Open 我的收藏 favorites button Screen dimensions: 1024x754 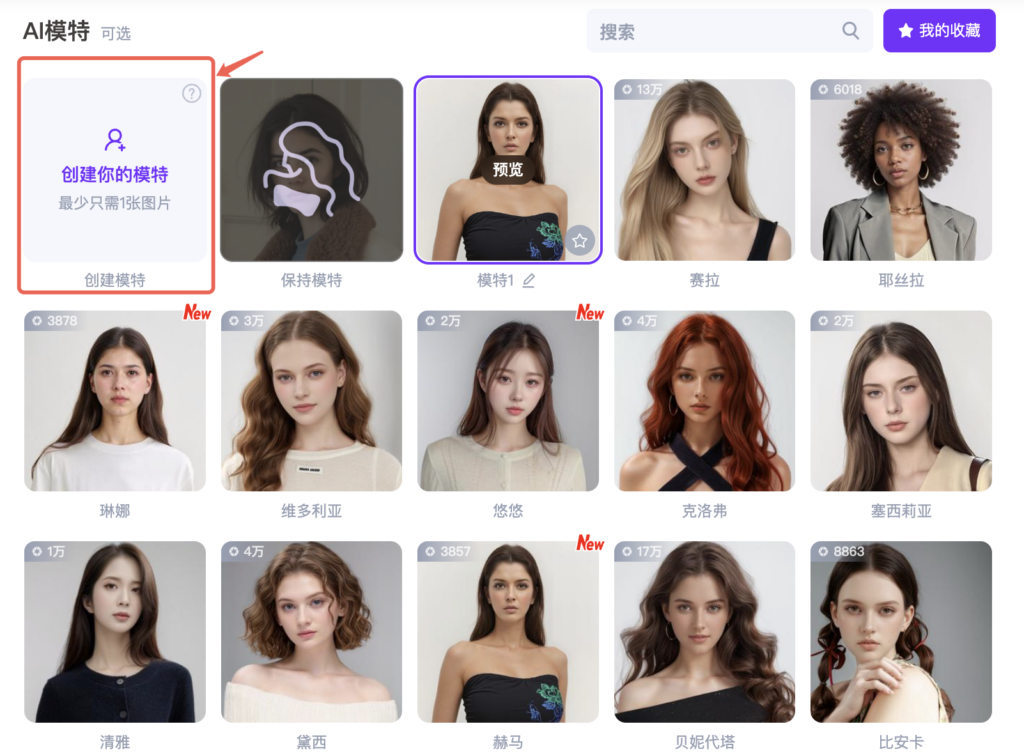pyautogui.click(x=939, y=31)
